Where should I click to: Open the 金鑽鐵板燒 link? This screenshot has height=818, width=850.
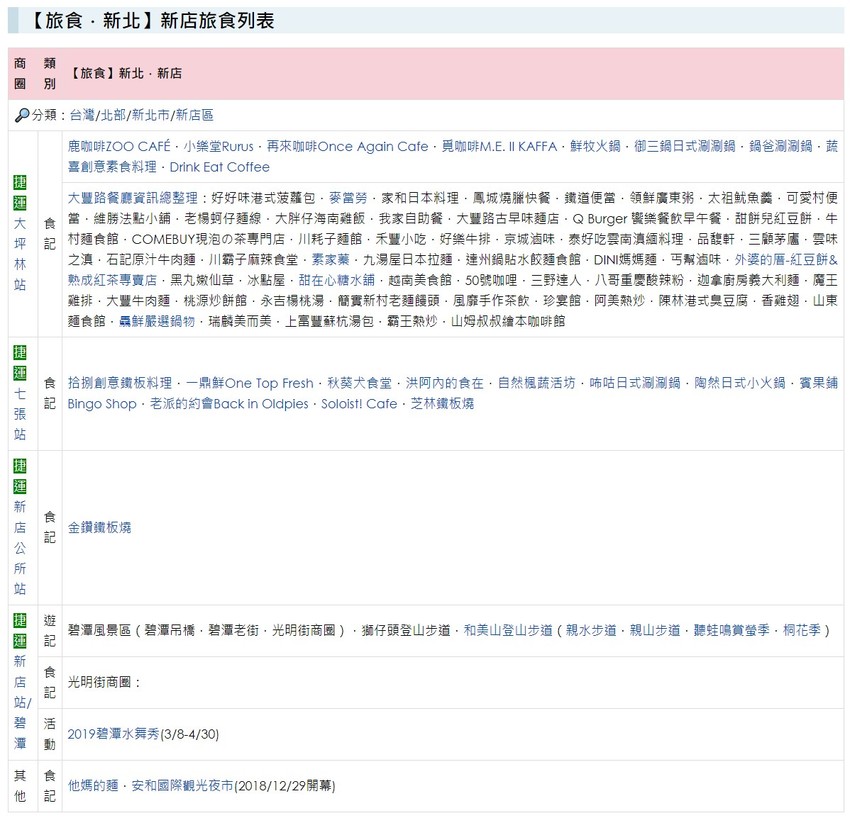tap(99, 527)
